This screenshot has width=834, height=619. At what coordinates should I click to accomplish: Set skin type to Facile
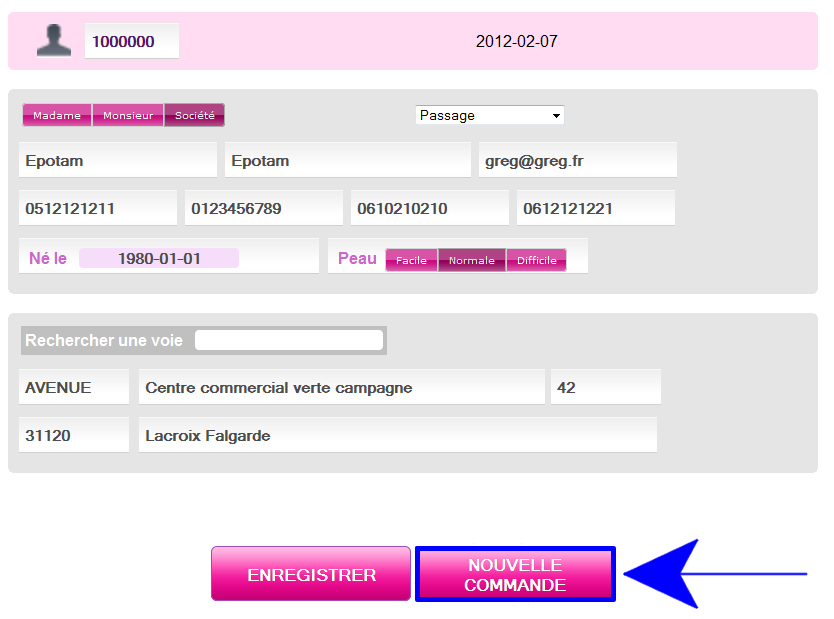click(411, 260)
